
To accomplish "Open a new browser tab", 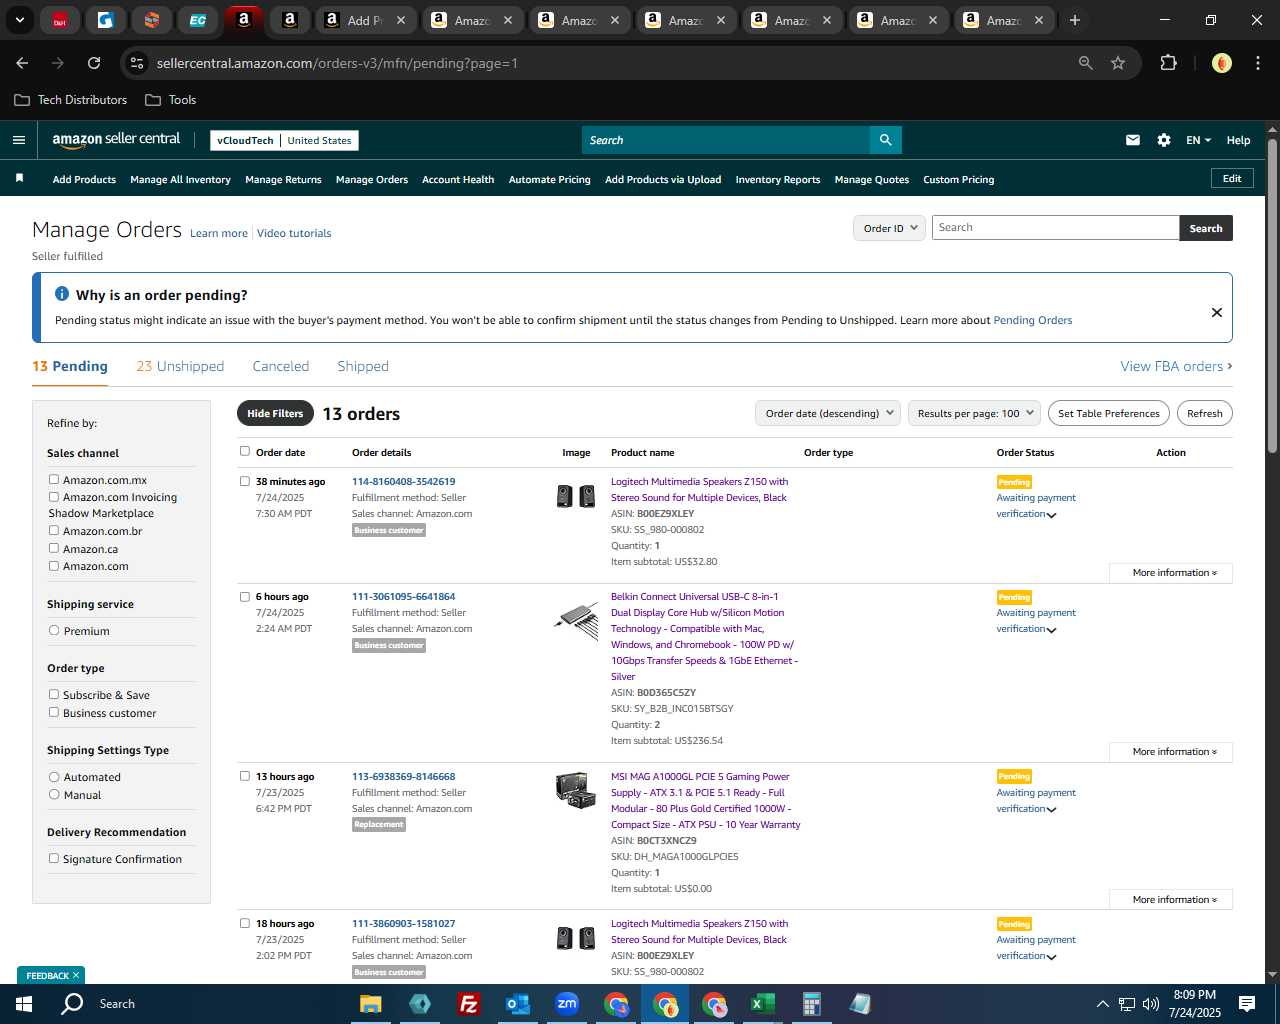I will point(1074,20).
